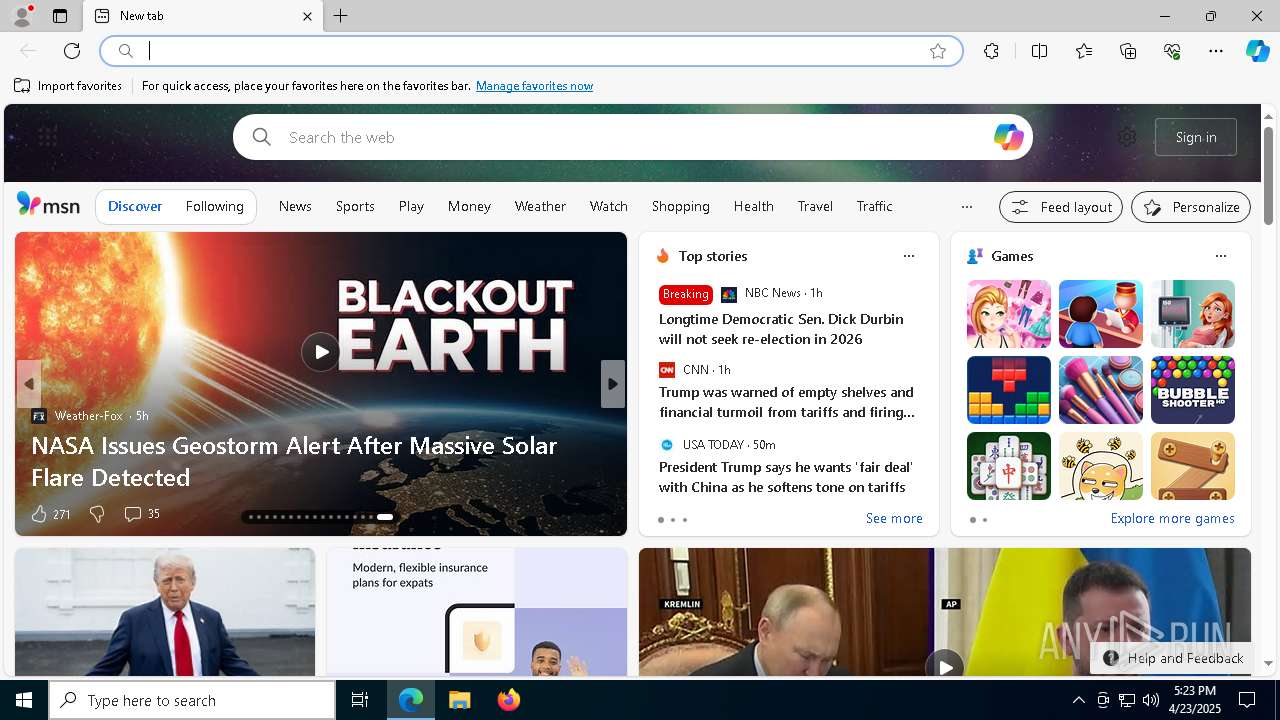Image resolution: width=1280 pixels, height=720 pixels.
Task: Open a new browser tab
Action: point(341,16)
